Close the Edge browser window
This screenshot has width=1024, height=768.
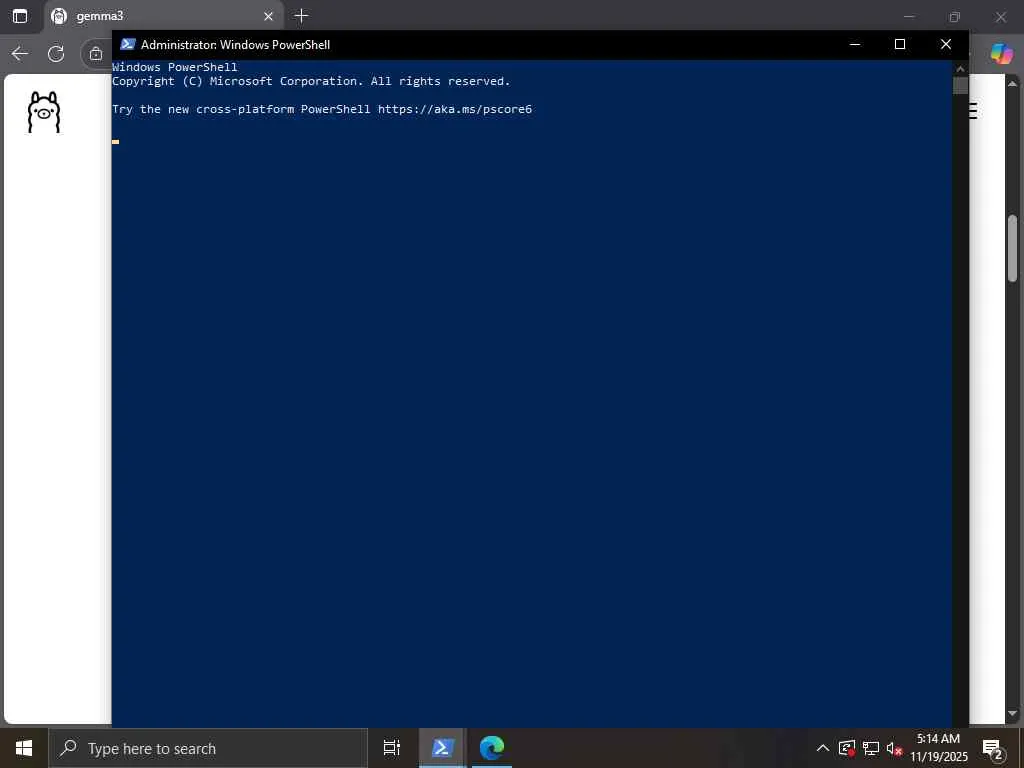1000,17
